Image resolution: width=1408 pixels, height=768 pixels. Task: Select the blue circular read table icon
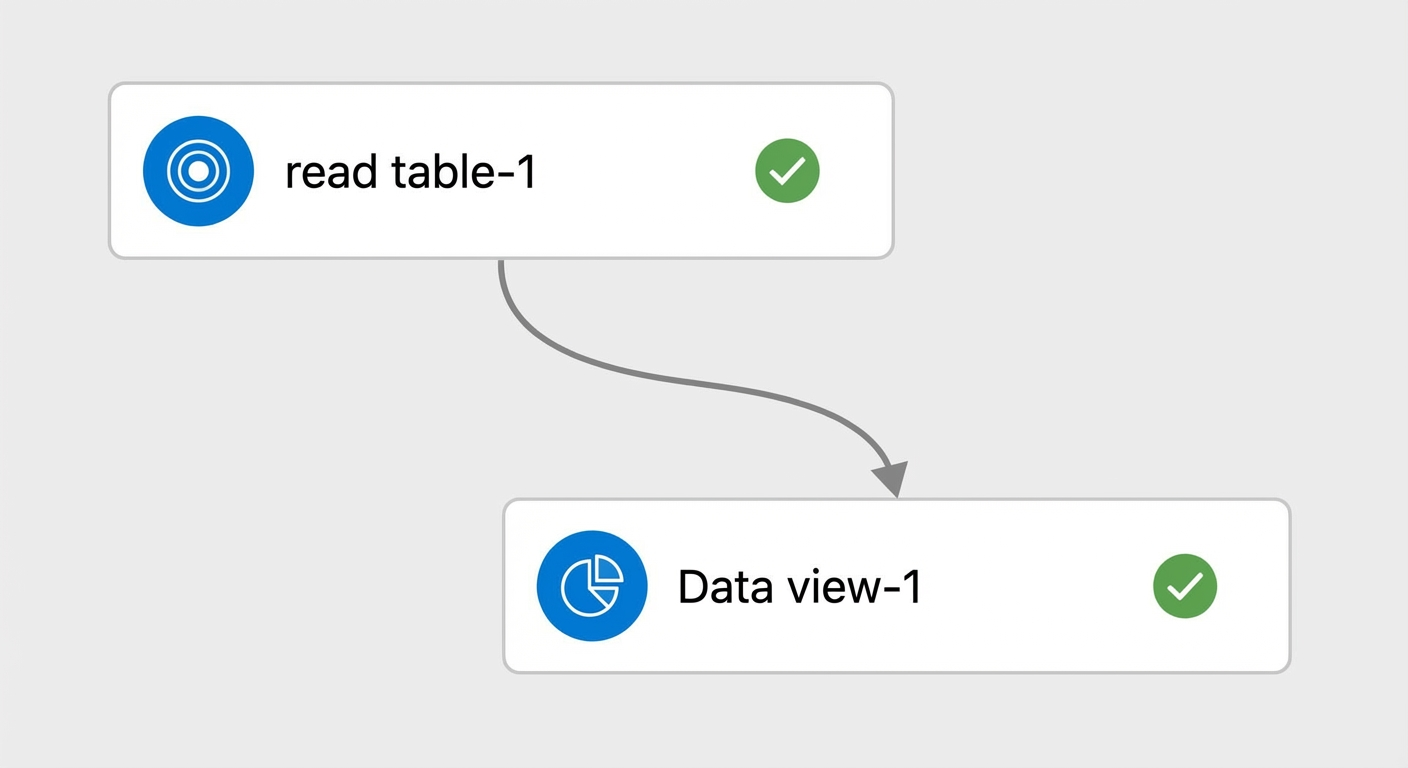pos(198,171)
